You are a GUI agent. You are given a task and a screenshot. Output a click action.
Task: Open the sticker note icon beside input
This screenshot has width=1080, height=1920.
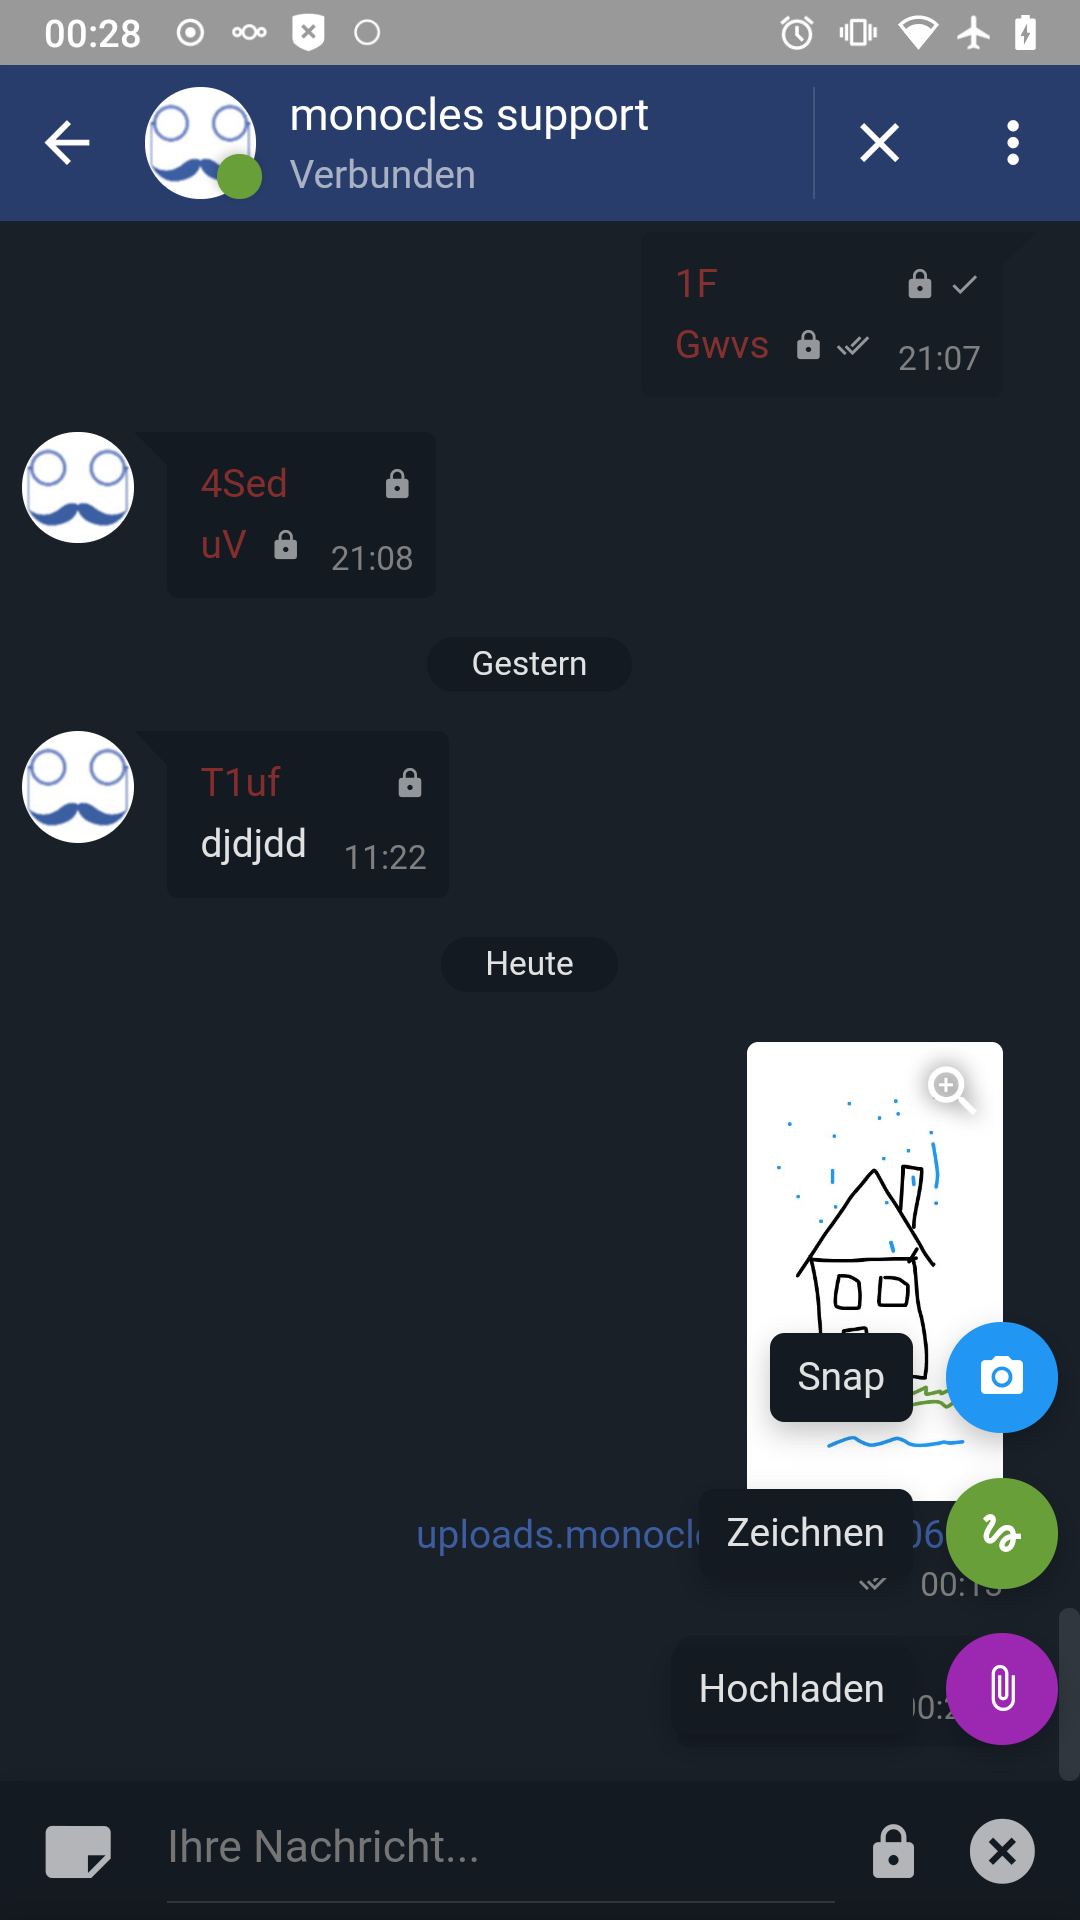pos(78,1851)
